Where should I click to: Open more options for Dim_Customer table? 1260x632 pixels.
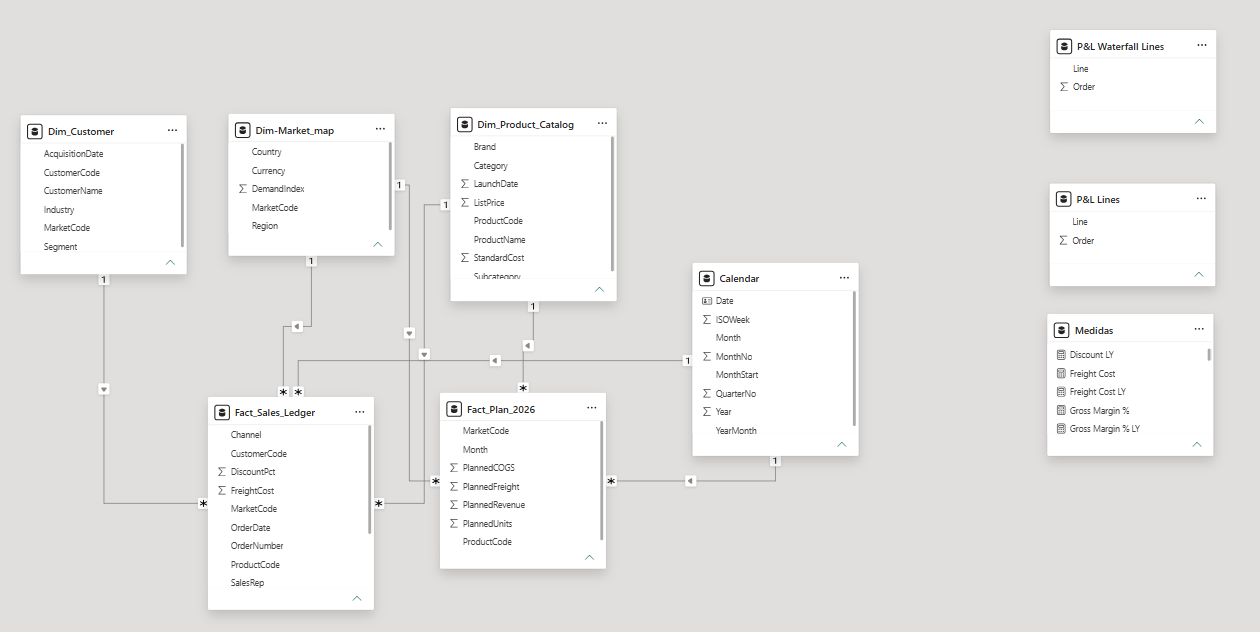(x=172, y=130)
